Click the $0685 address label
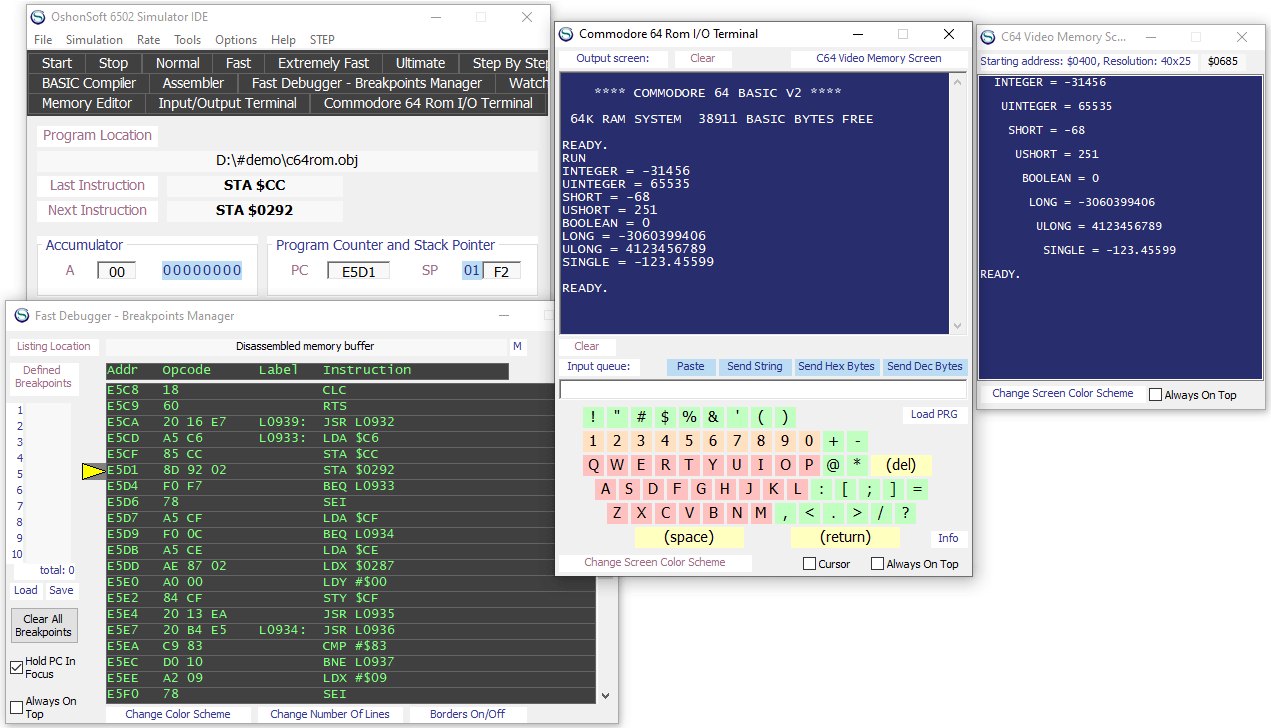Screen dimensions: 1271x728 pos(1222,62)
